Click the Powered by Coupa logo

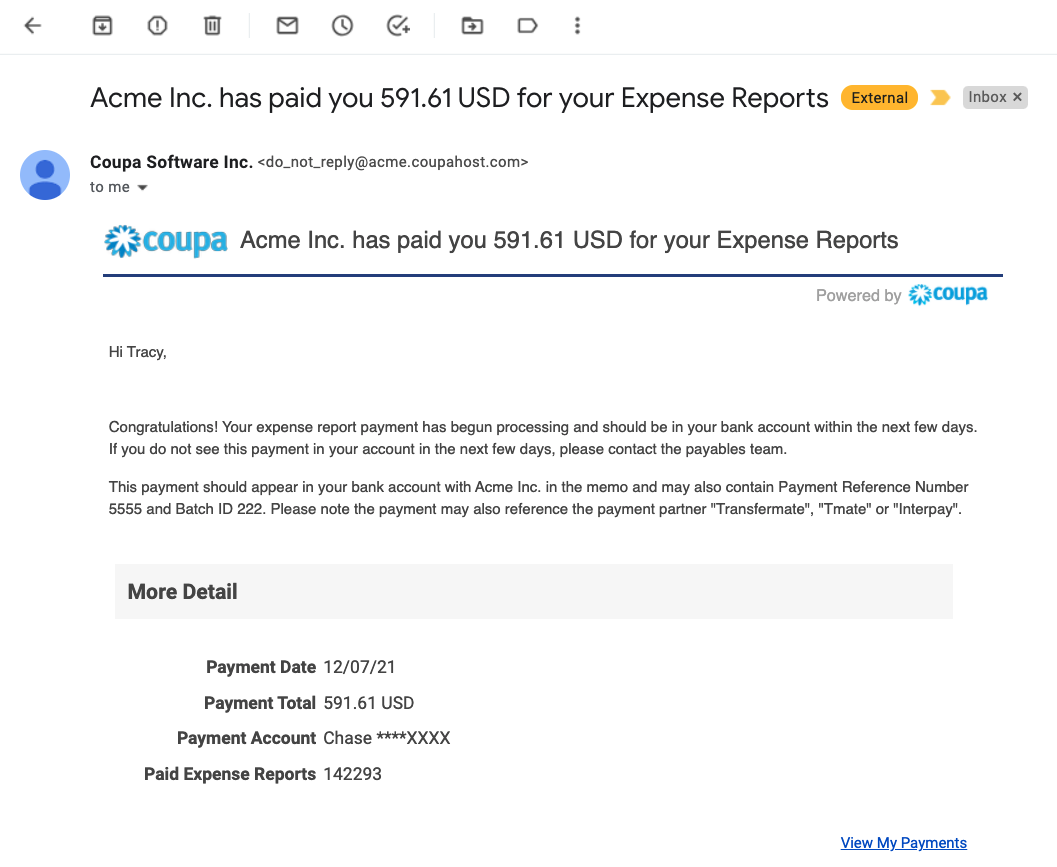pyautogui.click(x=947, y=295)
